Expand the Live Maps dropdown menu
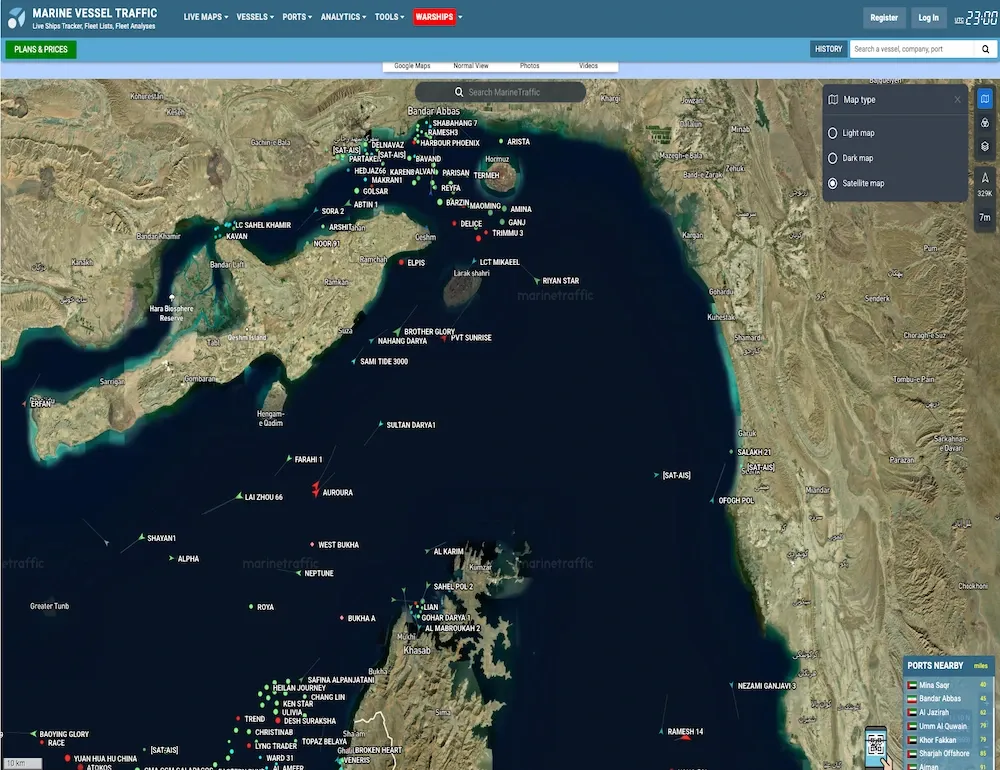Image resolution: width=1000 pixels, height=770 pixels. (205, 17)
